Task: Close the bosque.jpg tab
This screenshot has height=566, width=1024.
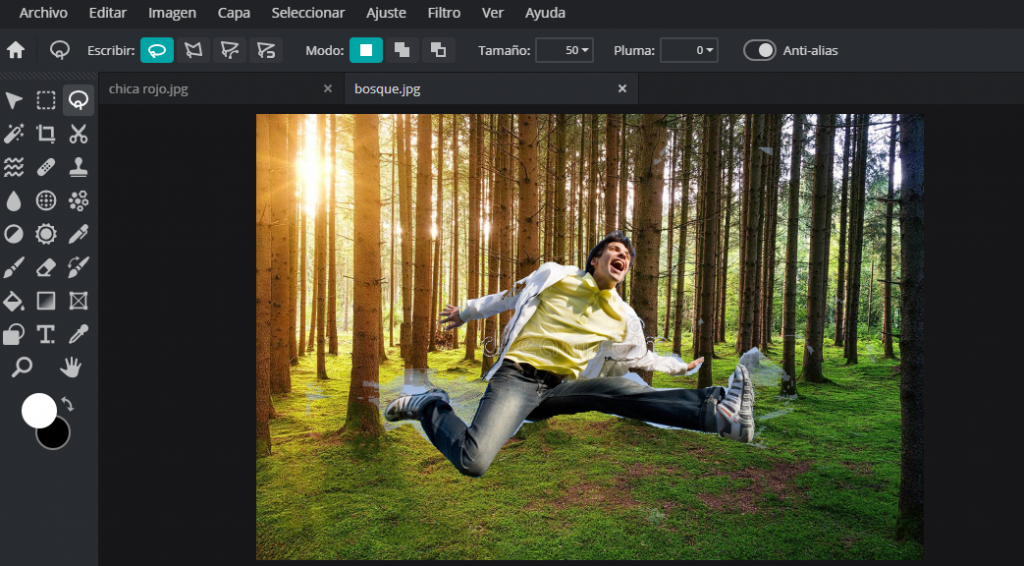Action: 622,89
